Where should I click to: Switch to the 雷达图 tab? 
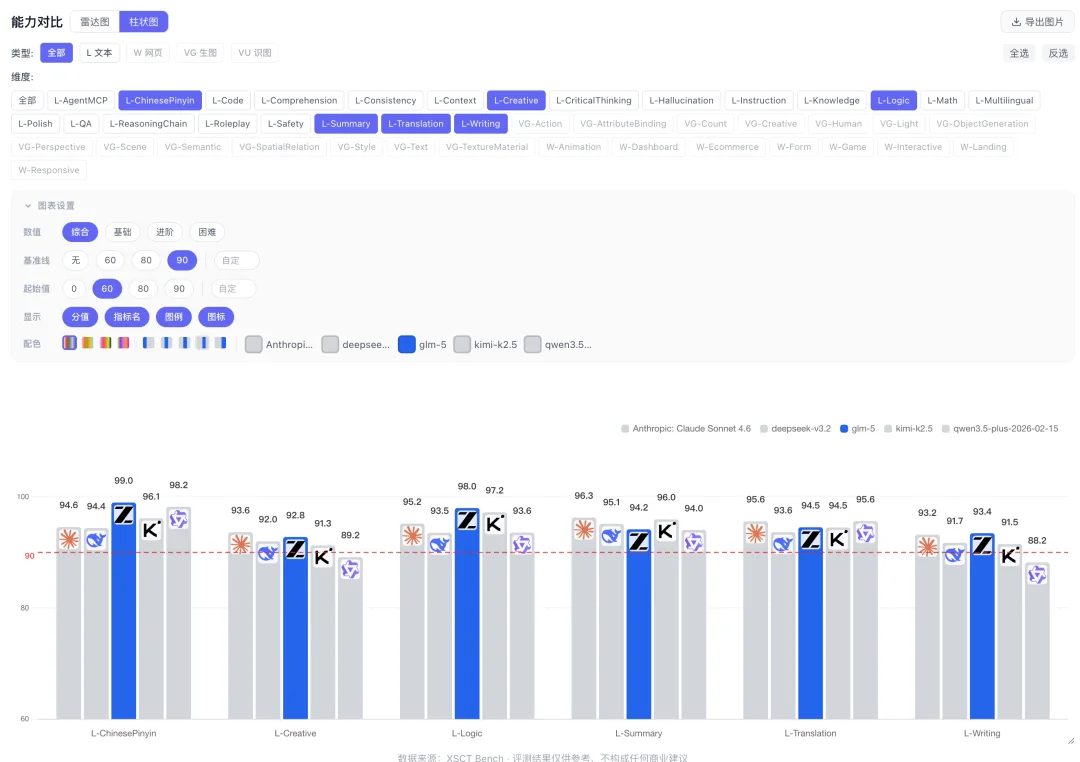point(95,22)
